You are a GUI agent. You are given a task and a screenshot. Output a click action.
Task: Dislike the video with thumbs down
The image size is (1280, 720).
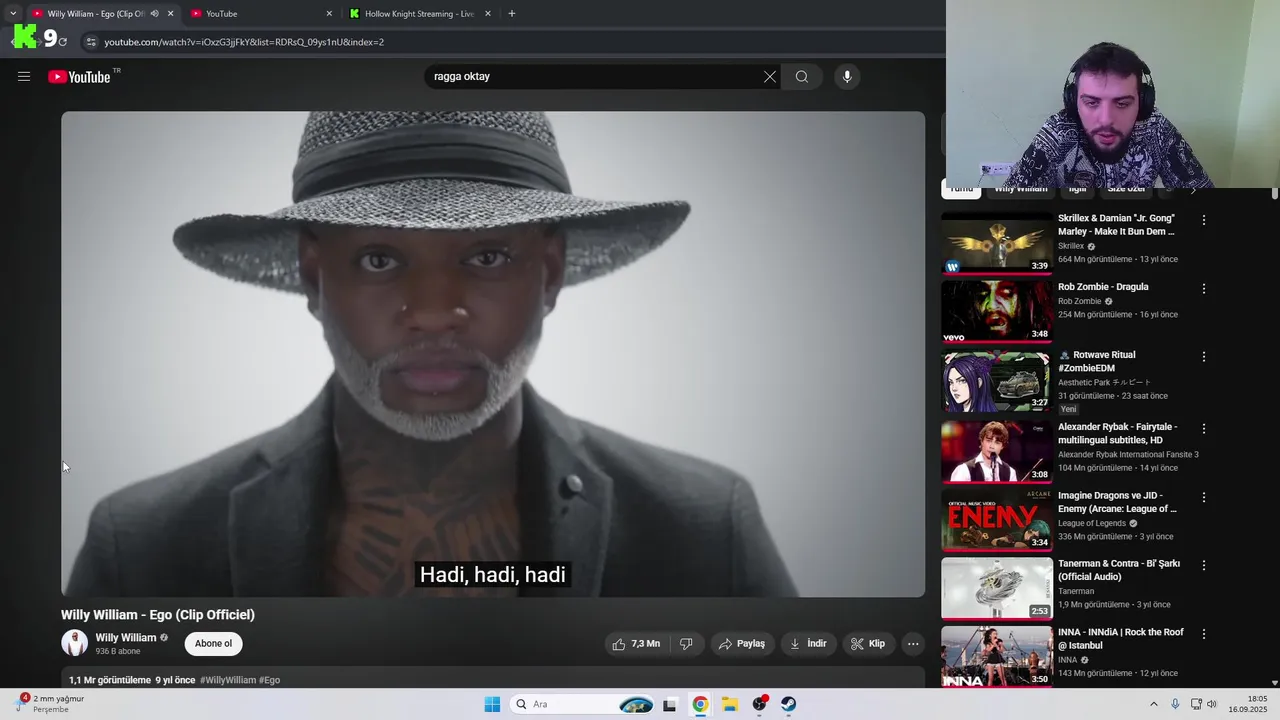click(x=686, y=644)
